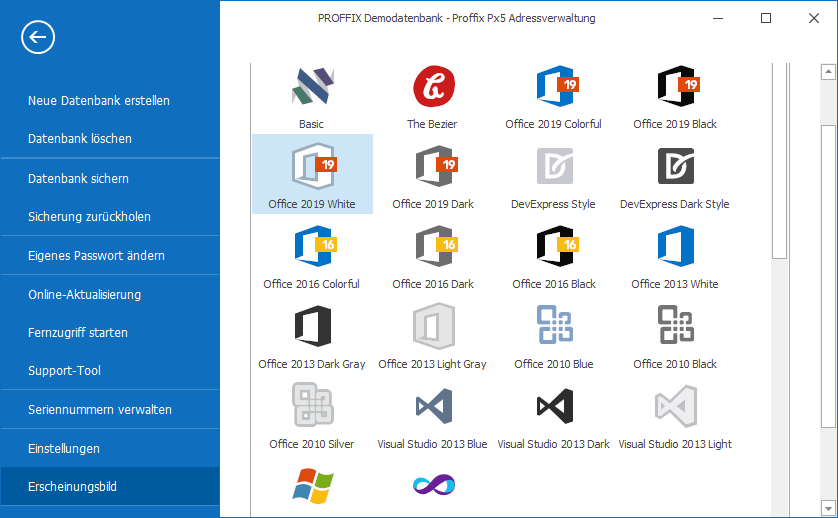The height and width of the screenshot is (518, 838).
Task: Open Neue Datenbank erstellen
Action: pos(110,100)
